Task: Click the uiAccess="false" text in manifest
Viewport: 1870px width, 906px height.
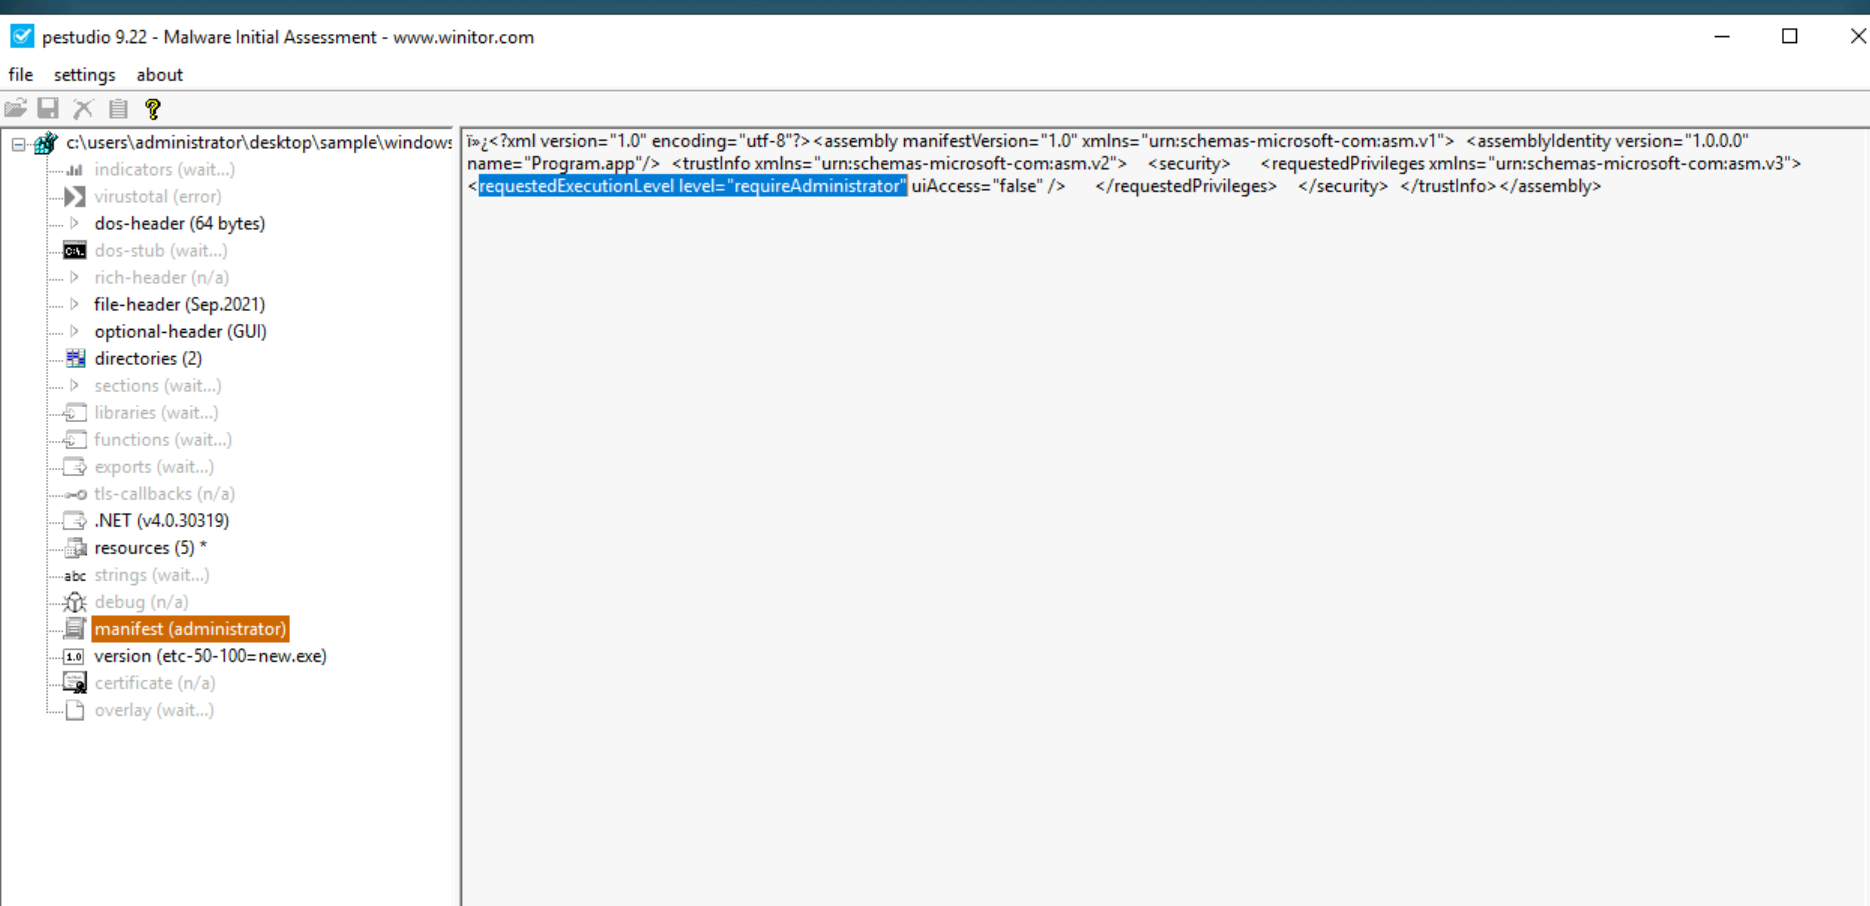Action: pos(976,186)
